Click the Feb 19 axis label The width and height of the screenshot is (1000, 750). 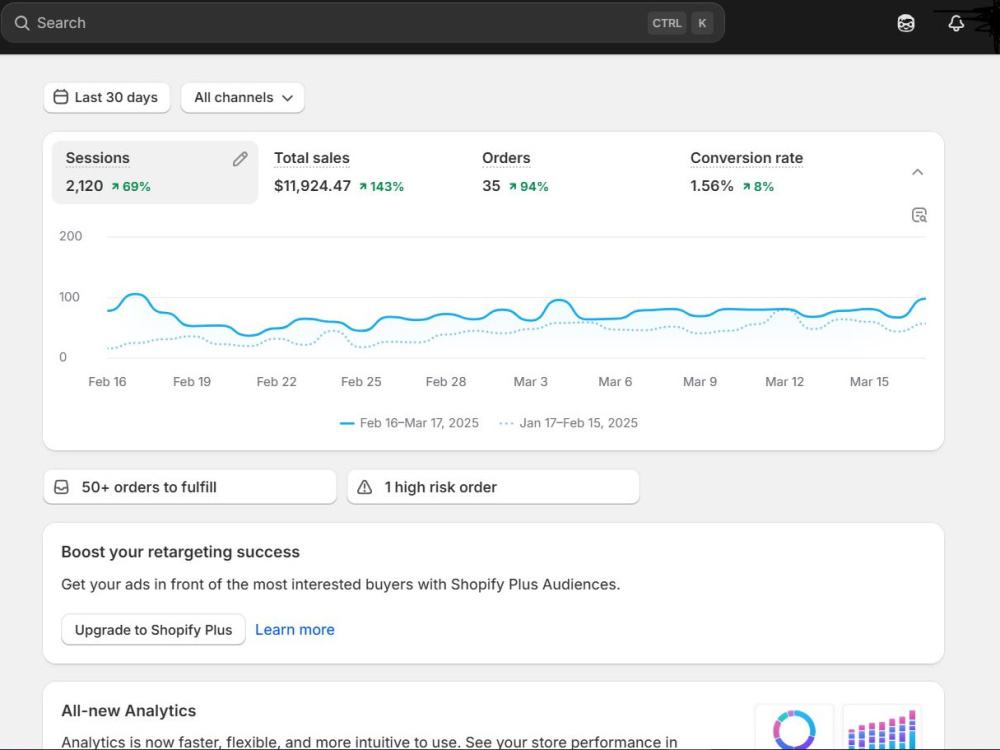click(192, 381)
